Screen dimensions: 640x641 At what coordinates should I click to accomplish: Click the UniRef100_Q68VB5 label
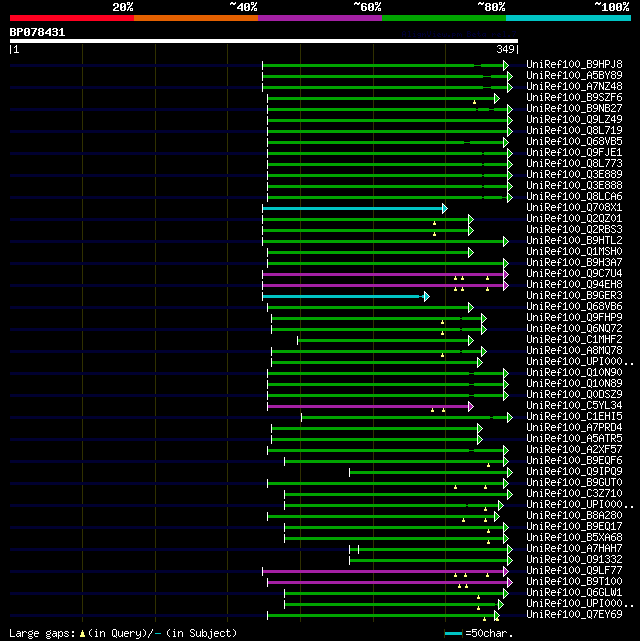pyautogui.click(x=574, y=142)
